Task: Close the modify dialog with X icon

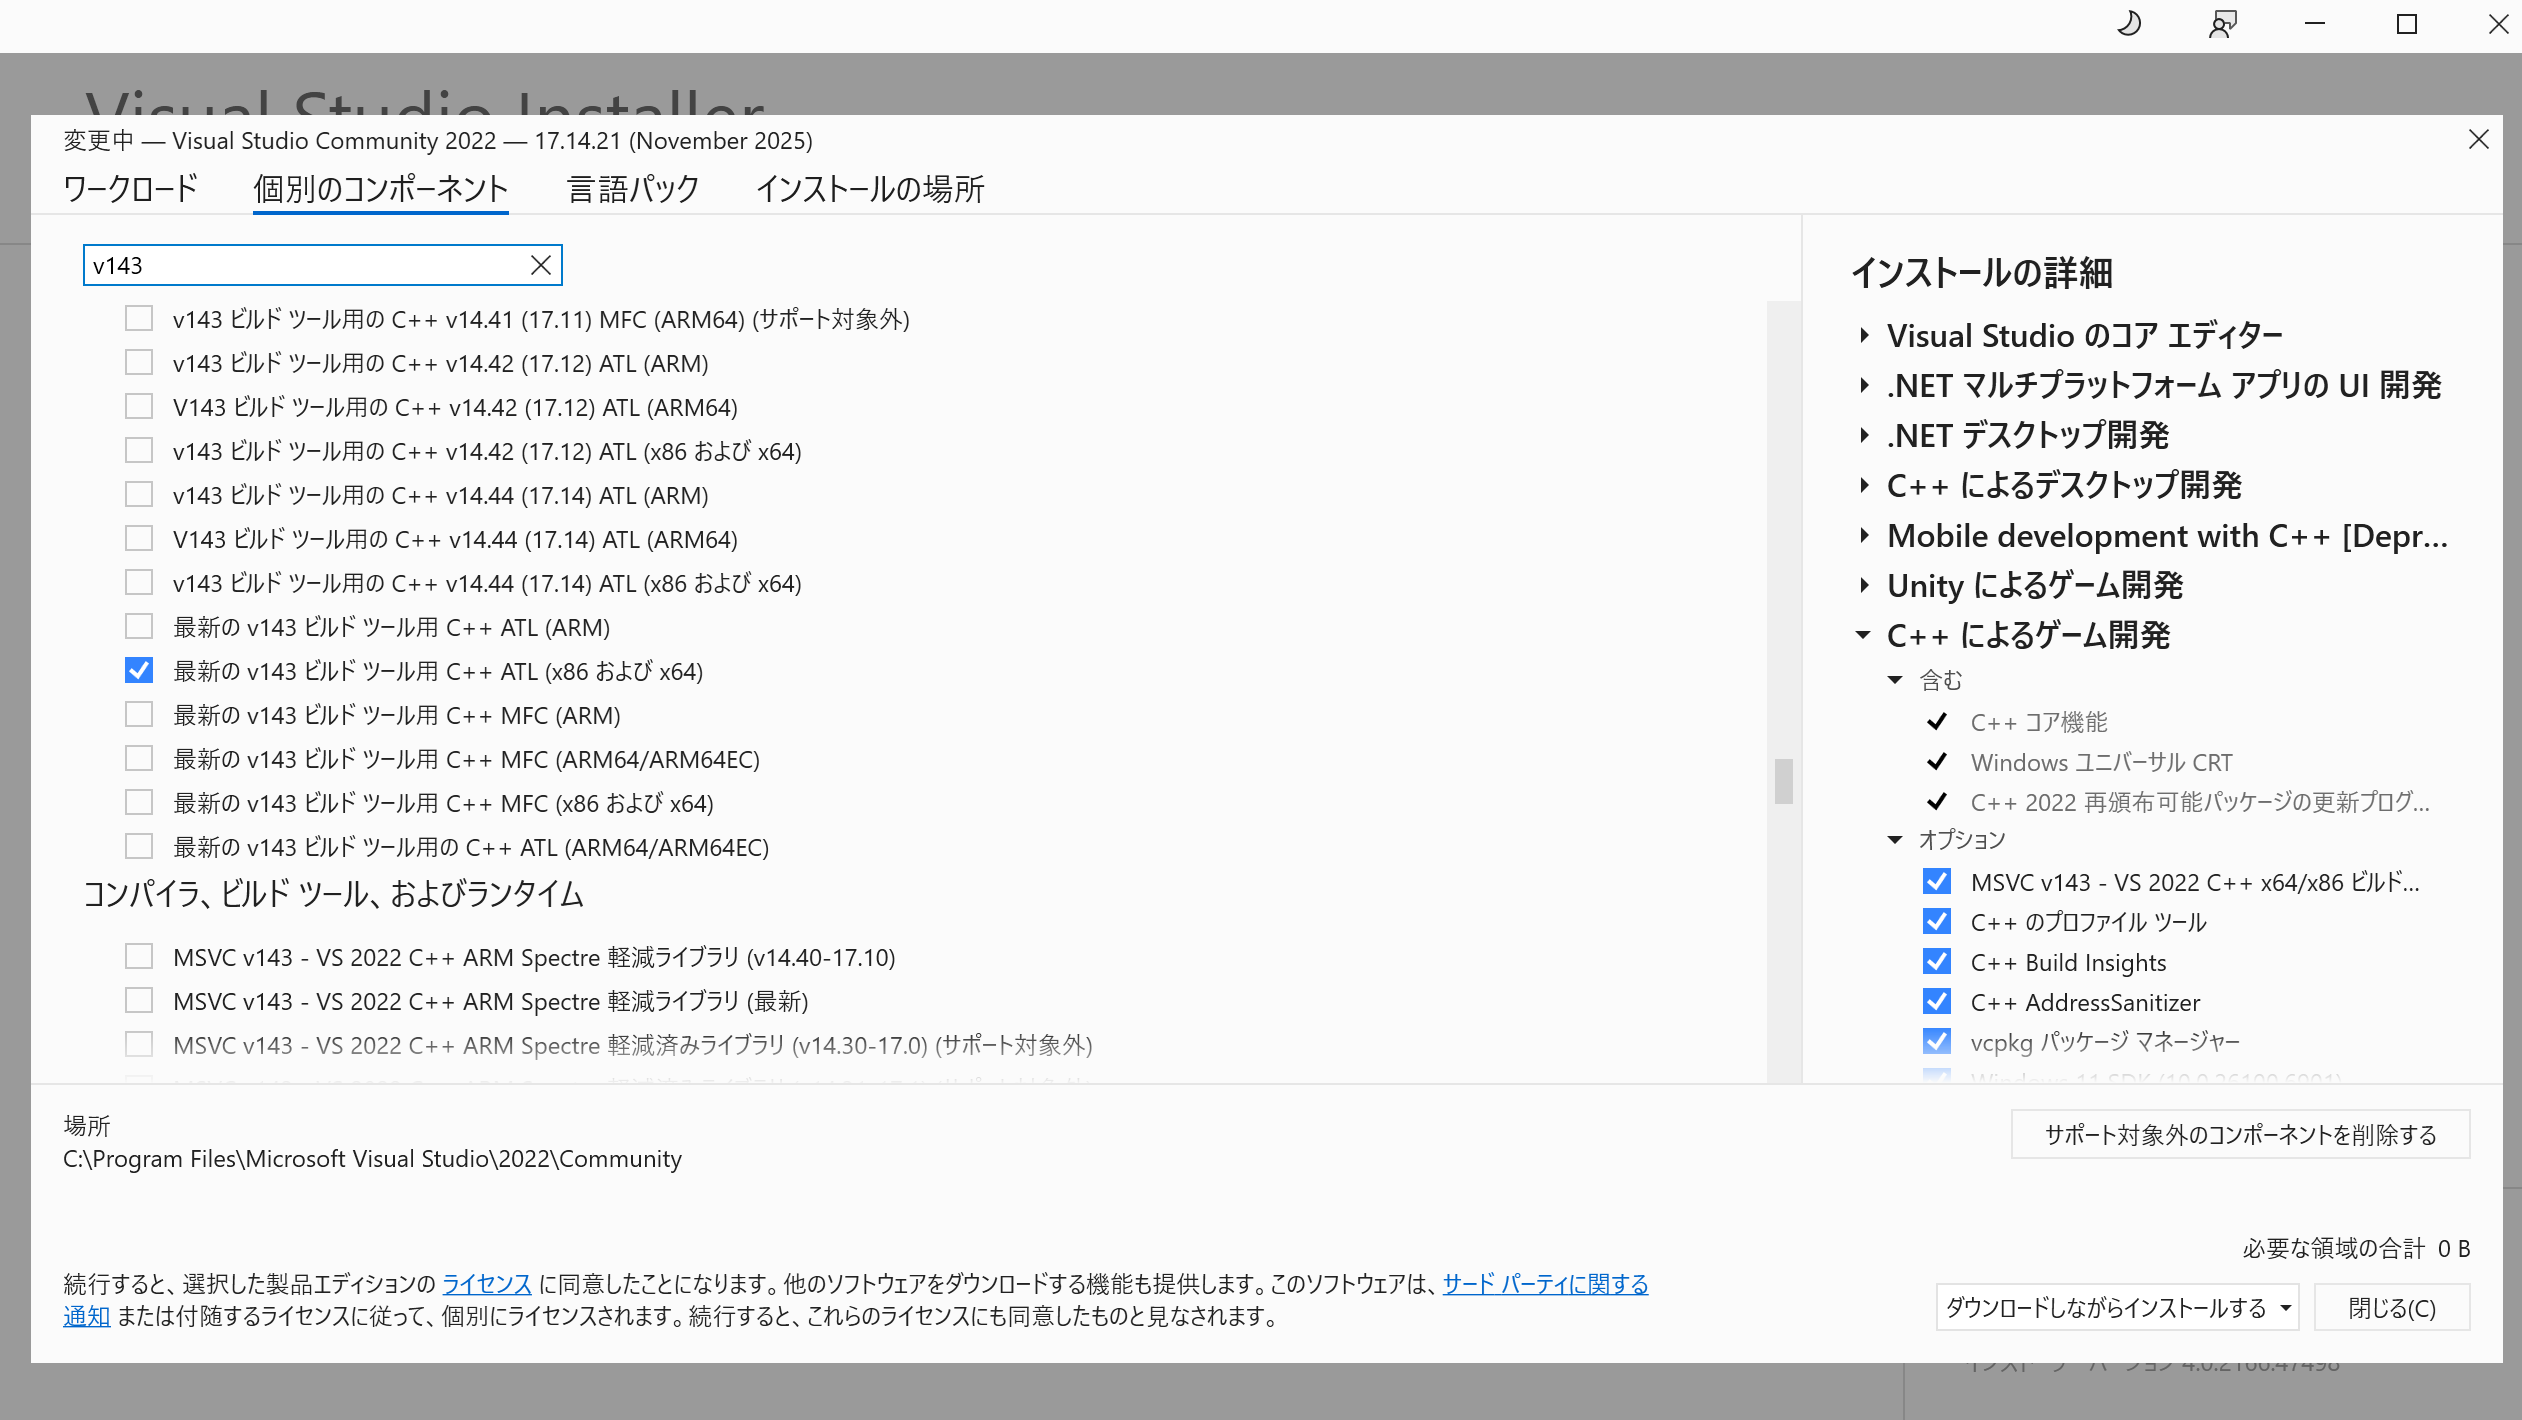Action: (x=2478, y=140)
